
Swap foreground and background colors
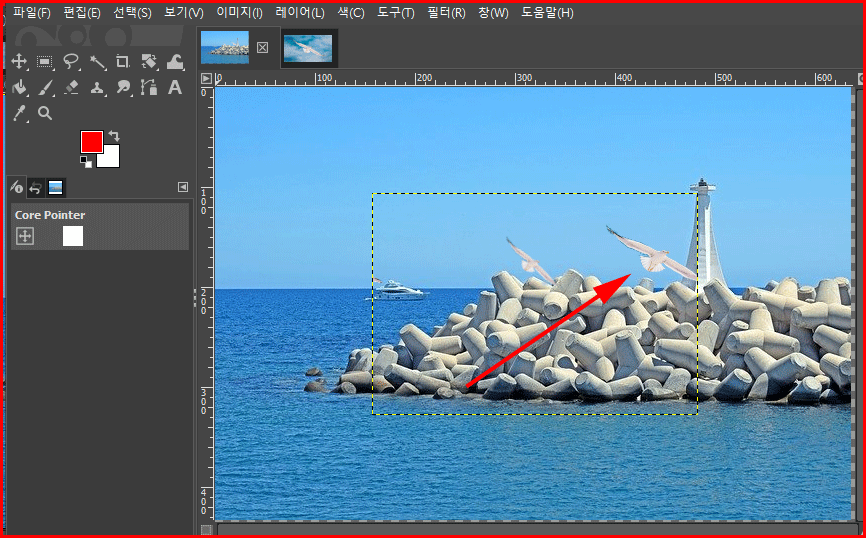coord(114,135)
